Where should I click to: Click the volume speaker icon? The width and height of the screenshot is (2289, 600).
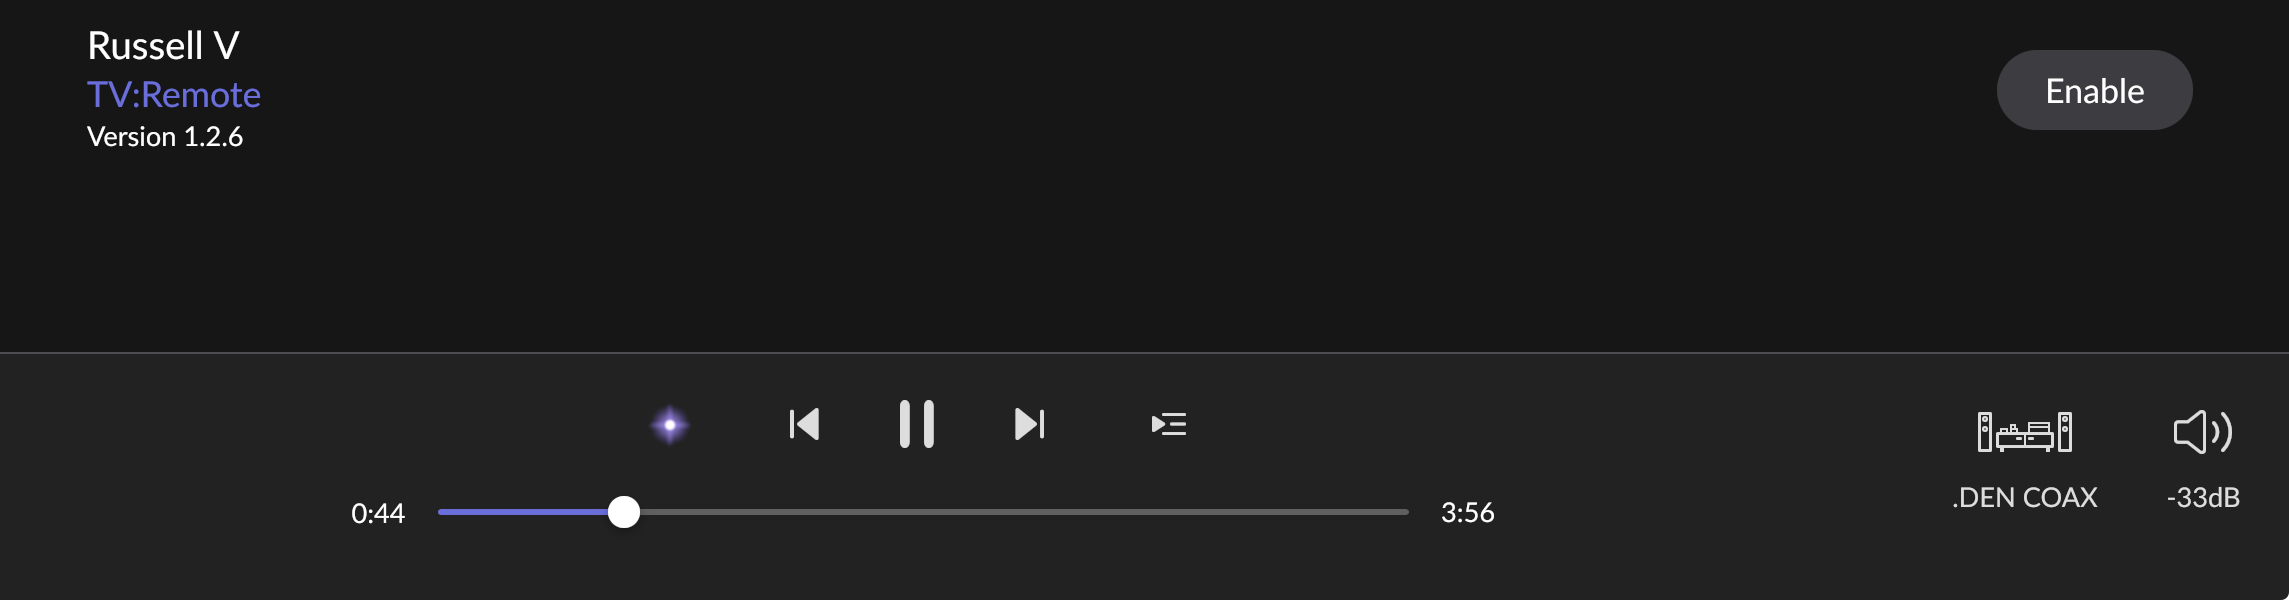(2203, 432)
